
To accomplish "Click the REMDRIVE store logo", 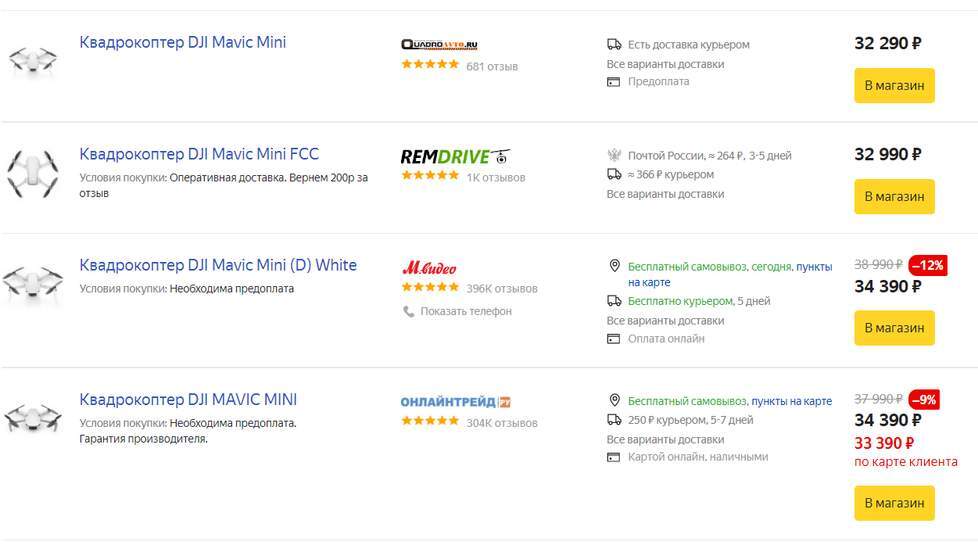I will tap(454, 156).
